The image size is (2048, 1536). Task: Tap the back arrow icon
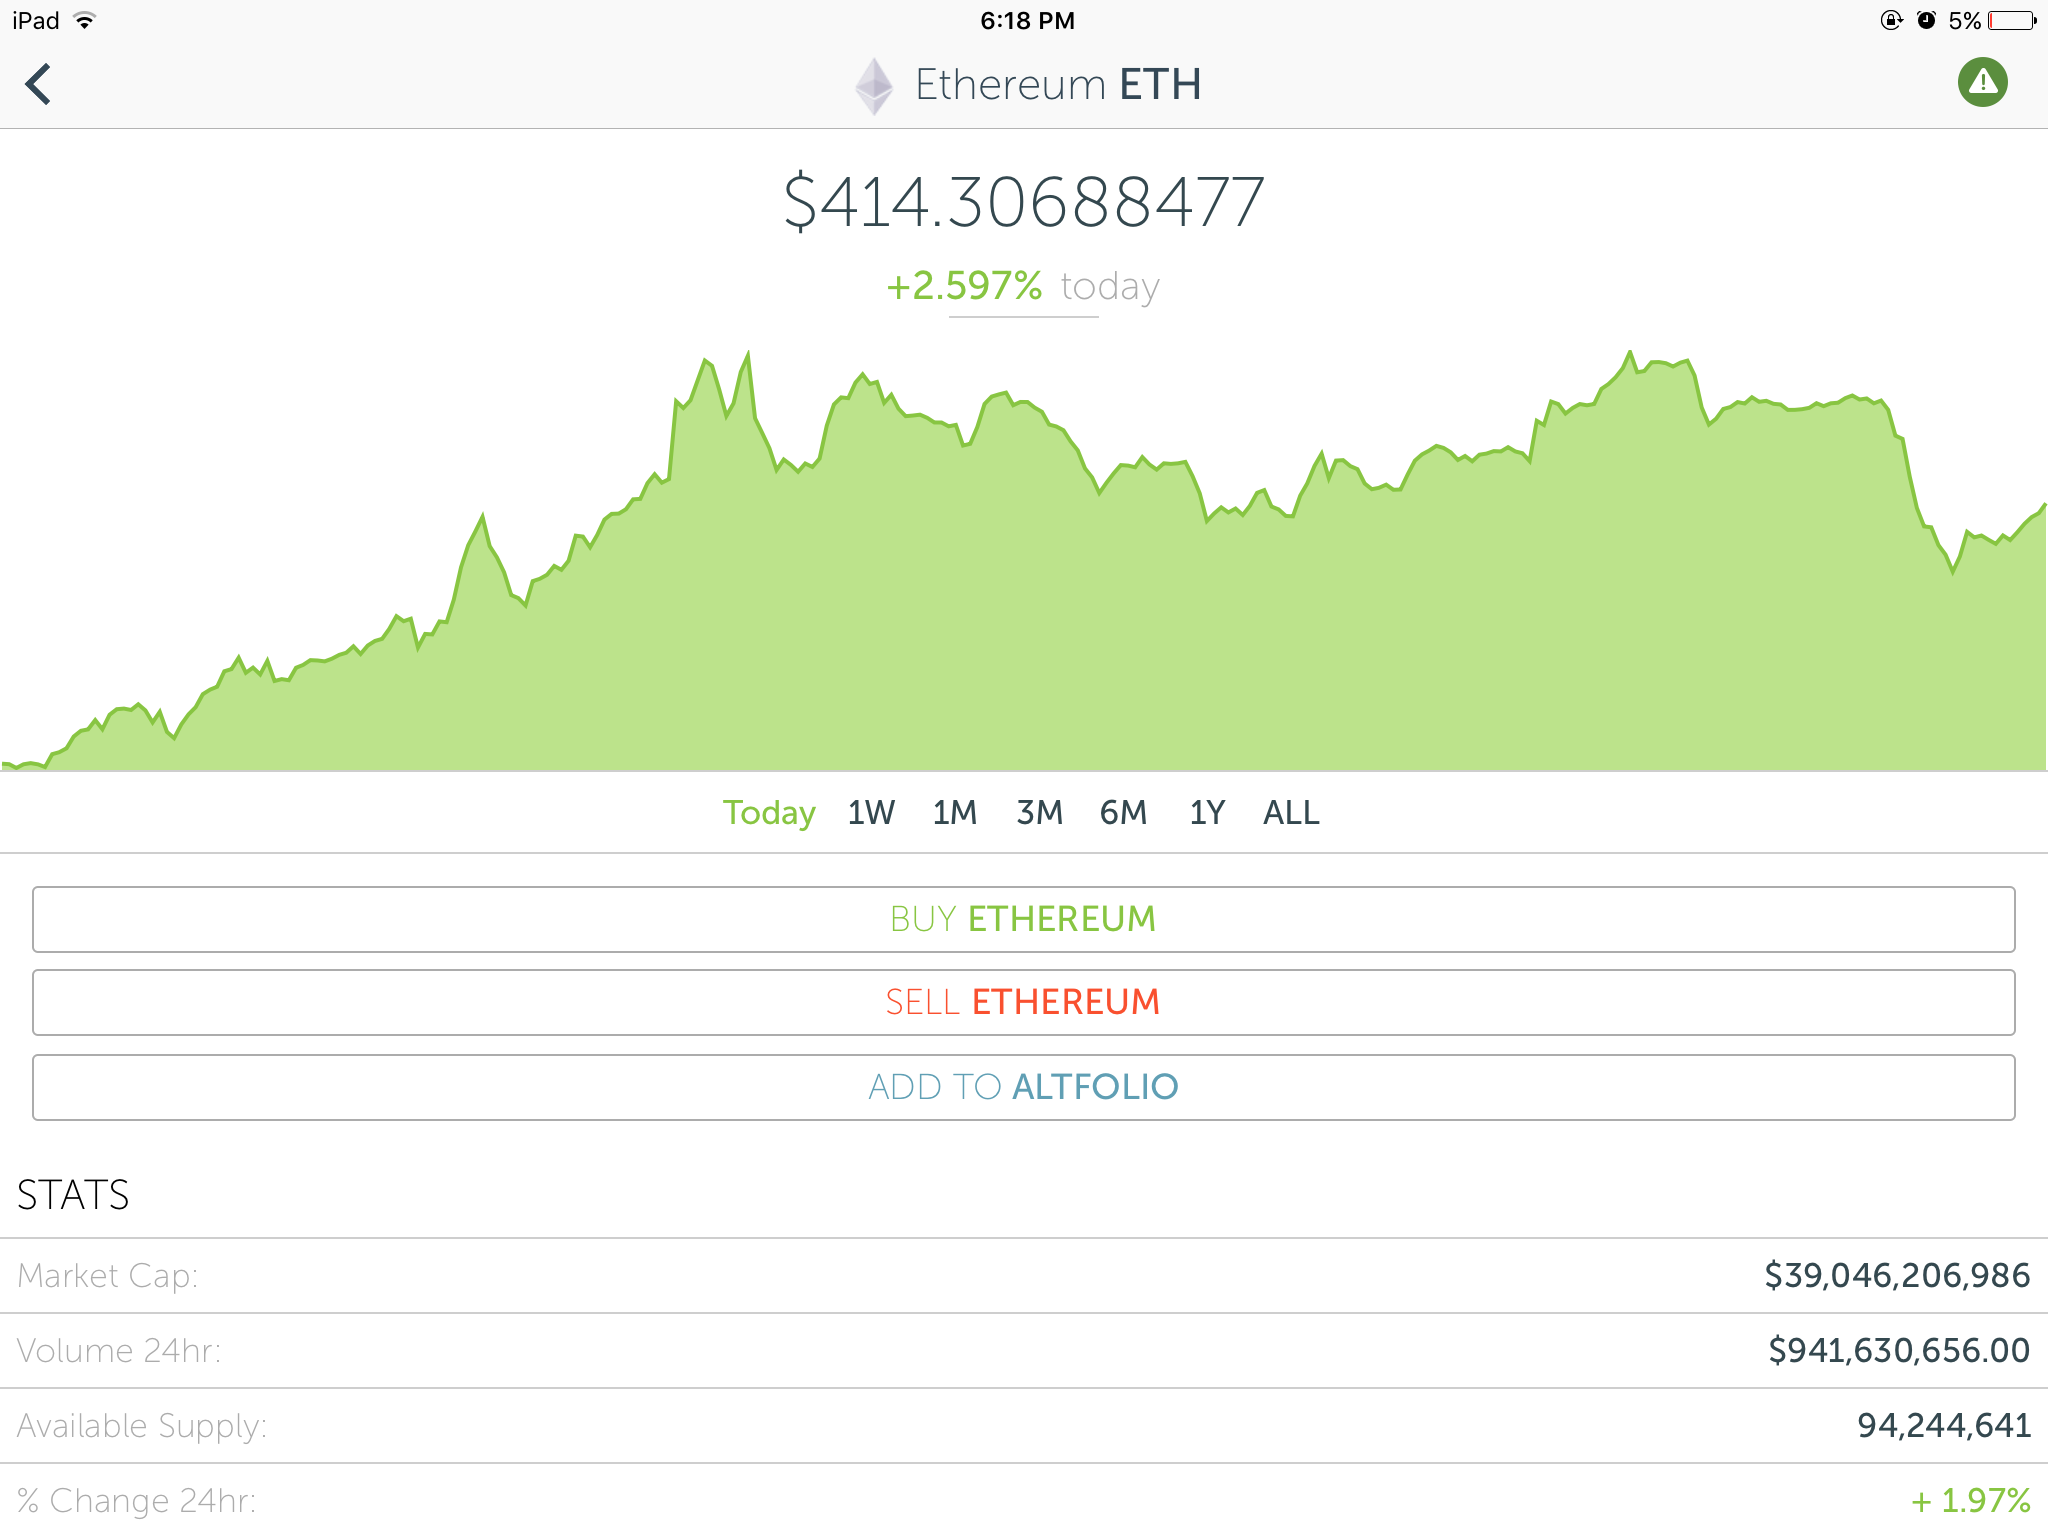(x=38, y=84)
